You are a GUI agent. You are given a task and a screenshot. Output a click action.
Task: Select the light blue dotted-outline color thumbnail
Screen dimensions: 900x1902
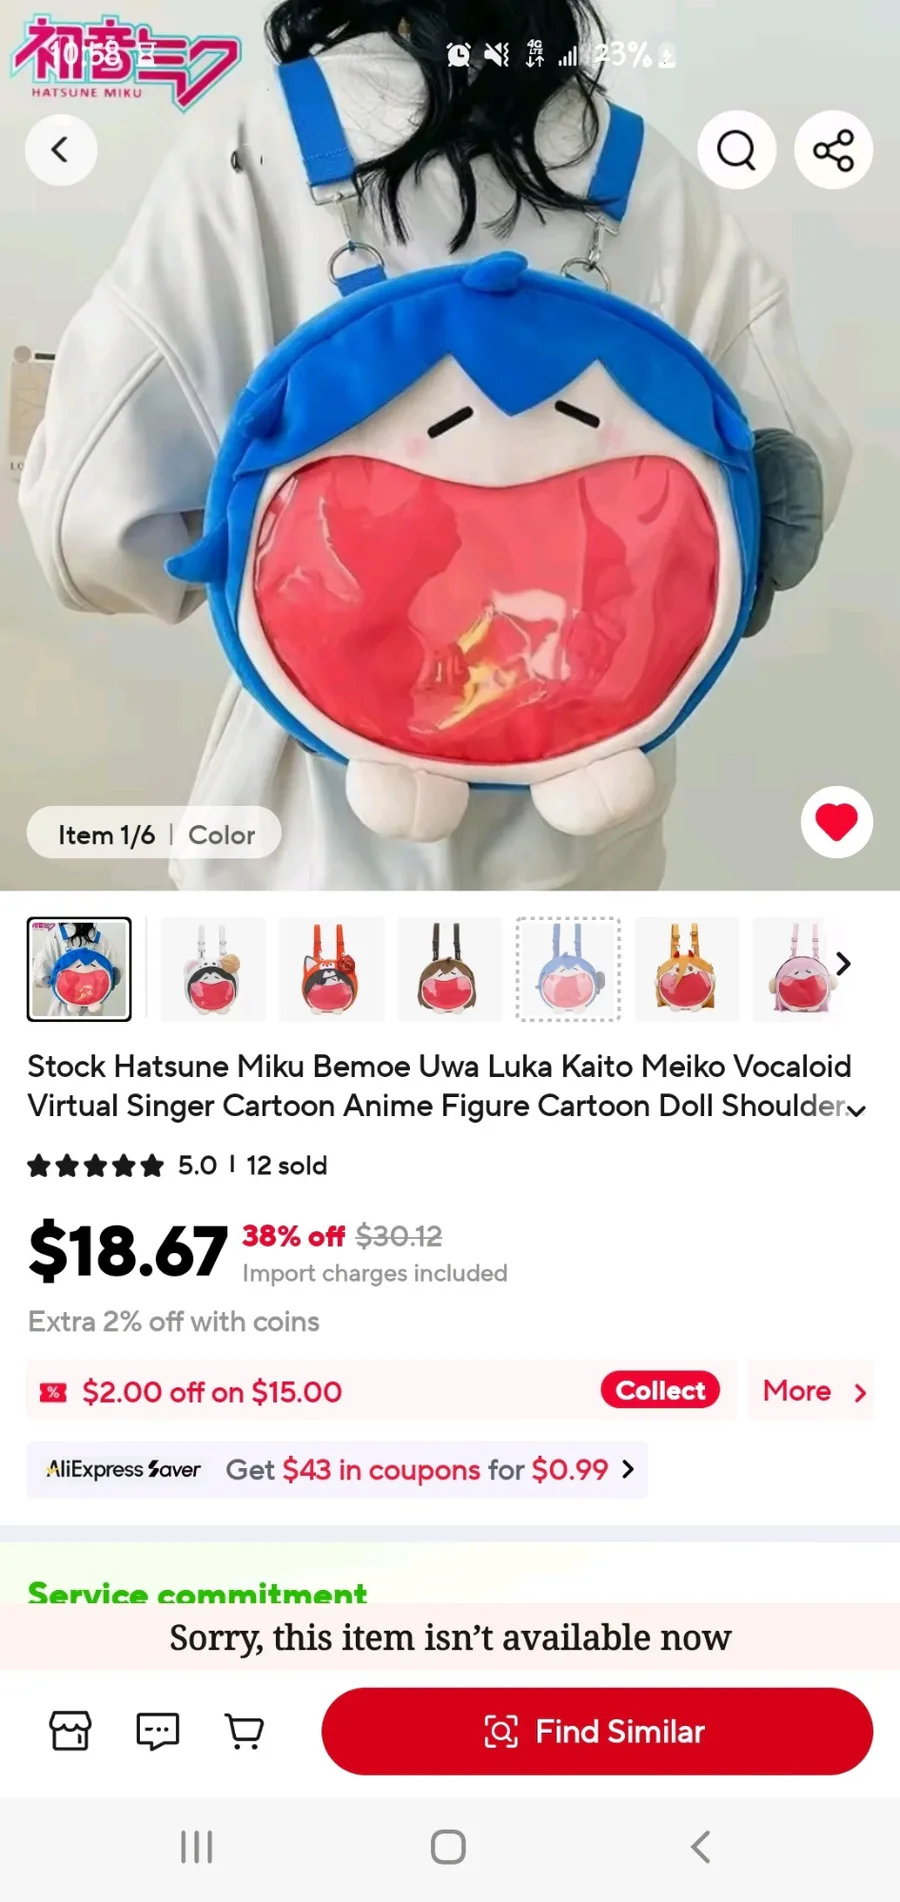[568, 969]
